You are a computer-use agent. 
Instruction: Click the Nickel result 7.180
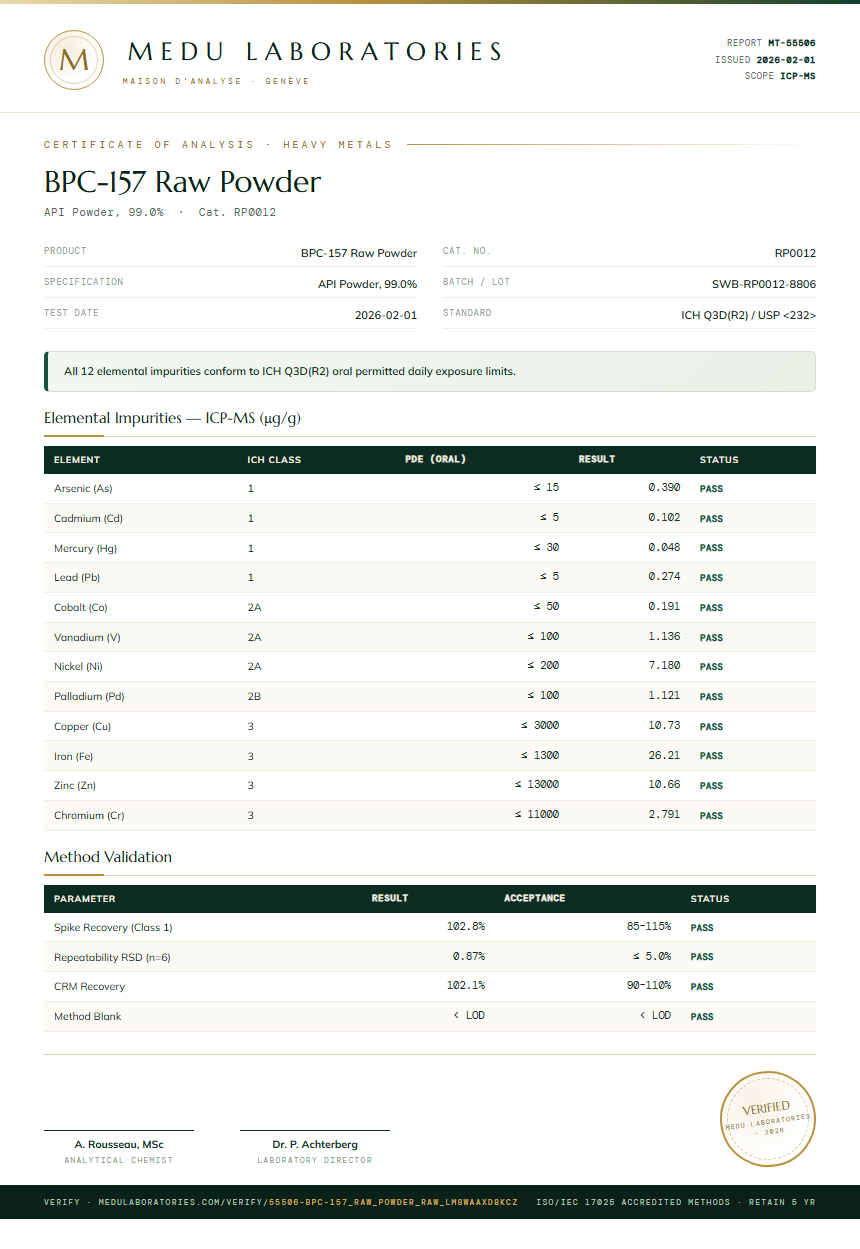tap(664, 666)
